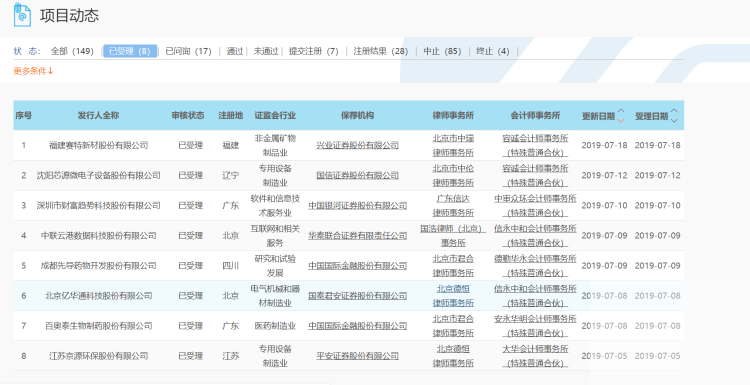This screenshot has width=750, height=385.
Task: Click 研究和试验发展 industry cell
Action: tap(275, 265)
